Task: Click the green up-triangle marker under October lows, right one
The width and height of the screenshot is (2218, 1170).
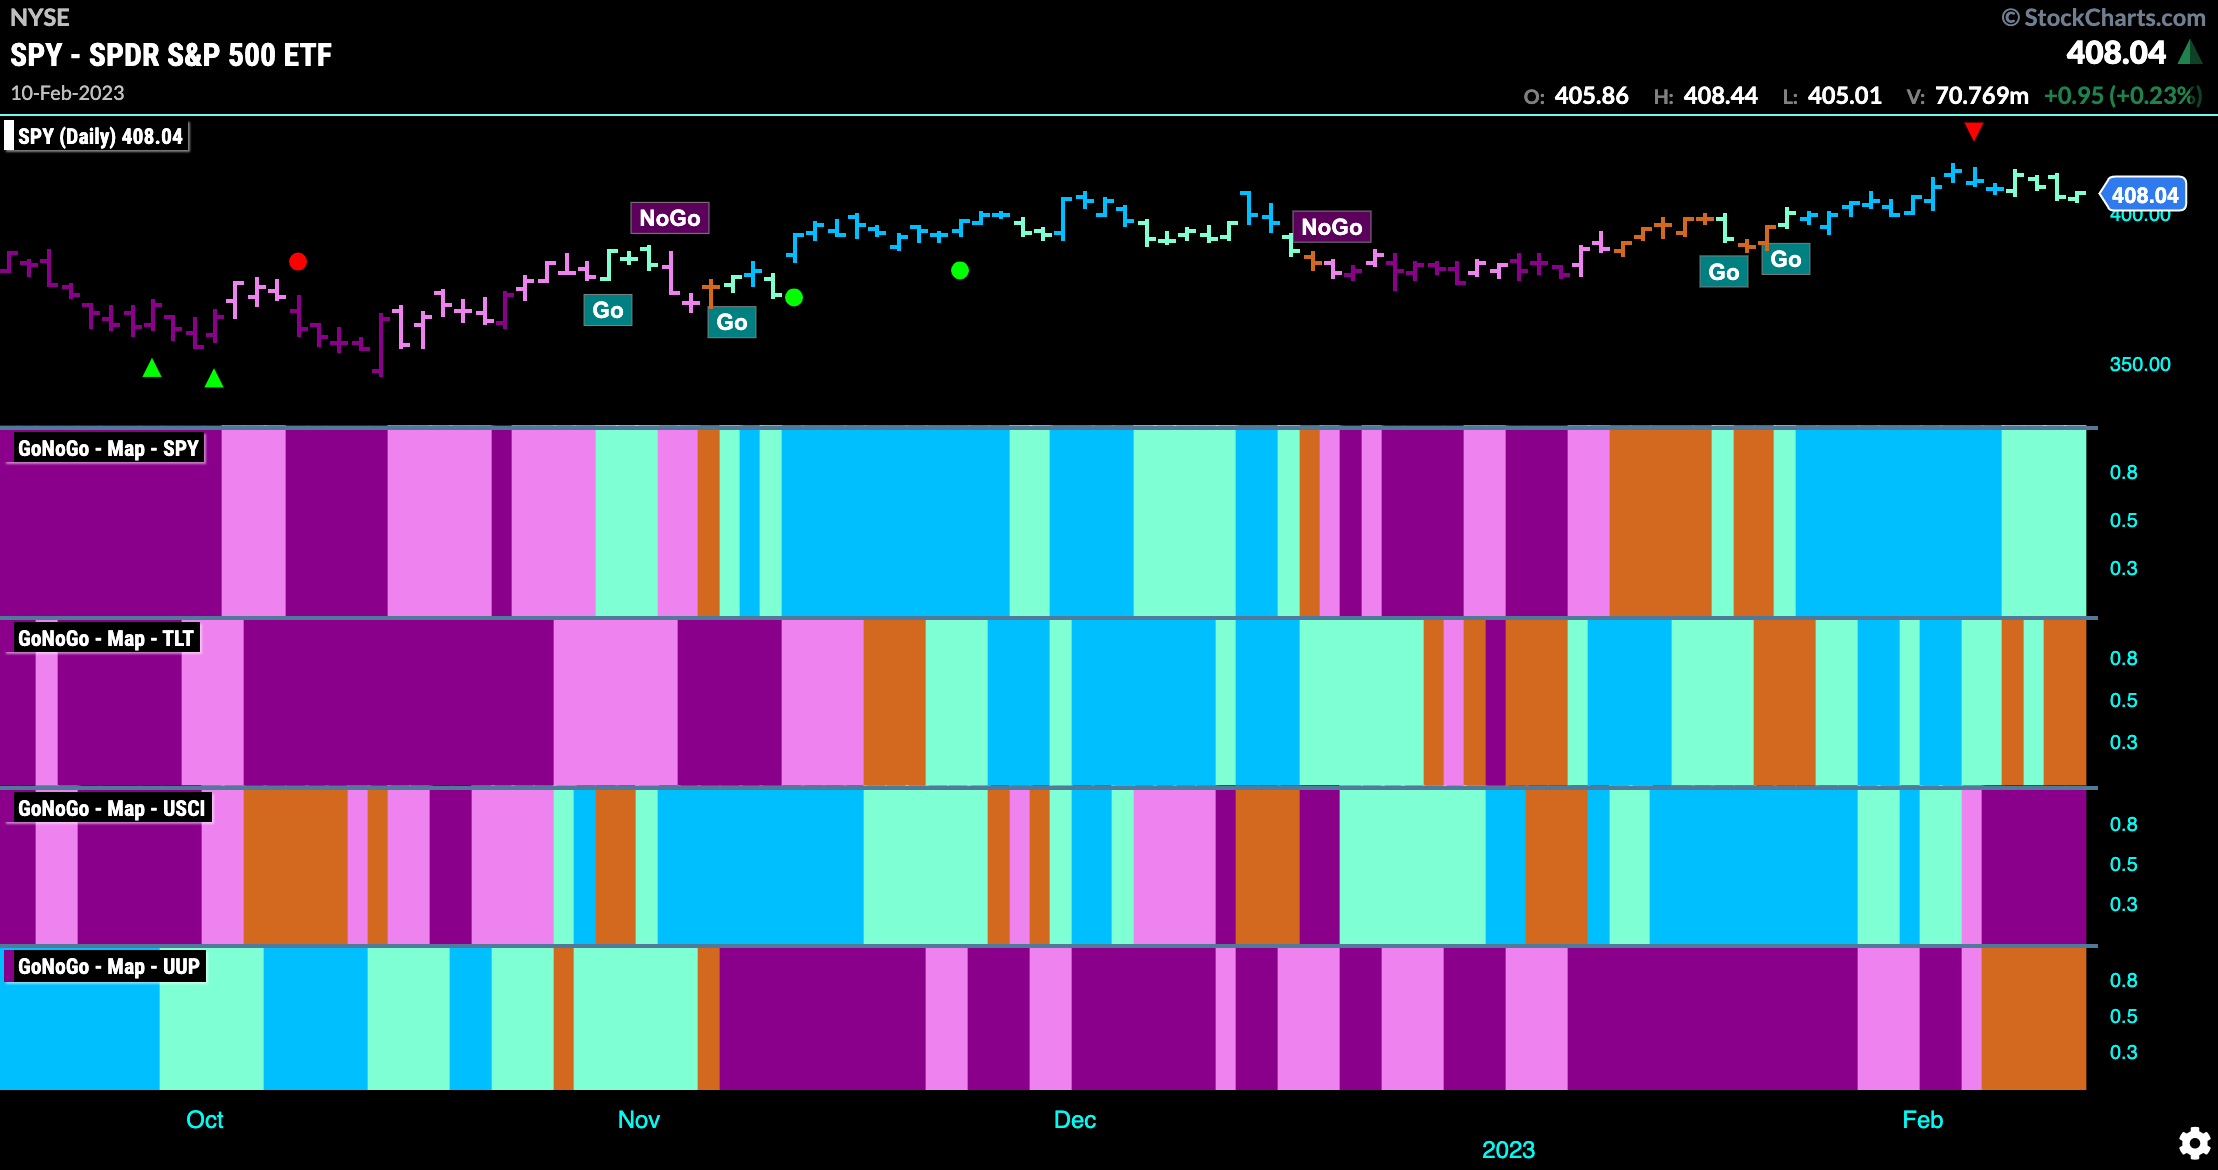Action: (214, 378)
